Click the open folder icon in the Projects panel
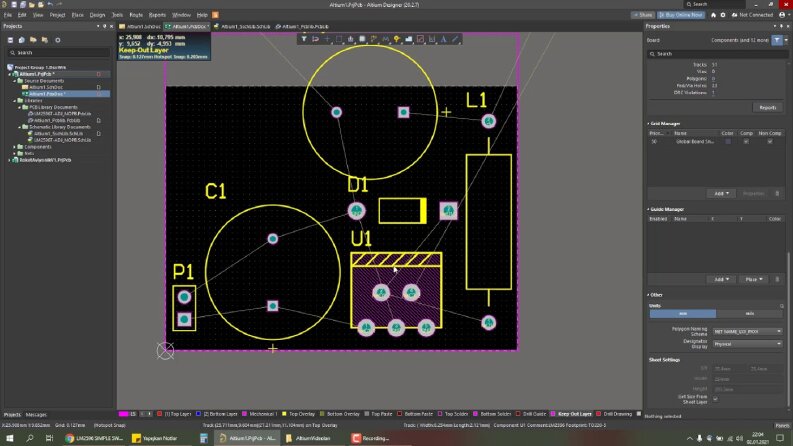 [33, 40]
